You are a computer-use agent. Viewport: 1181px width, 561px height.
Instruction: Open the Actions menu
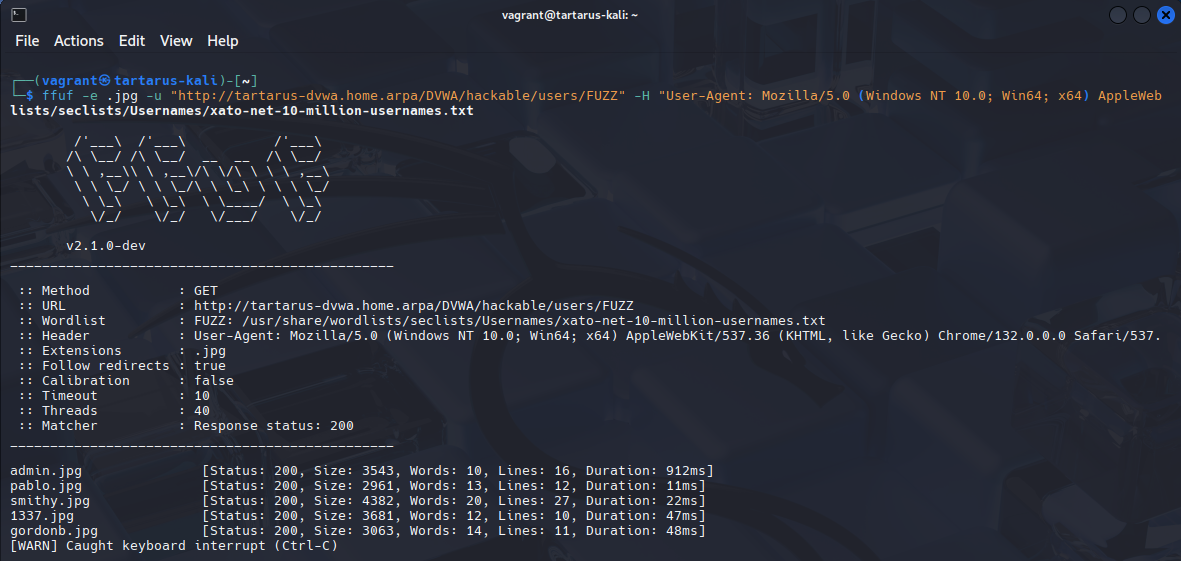point(78,41)
